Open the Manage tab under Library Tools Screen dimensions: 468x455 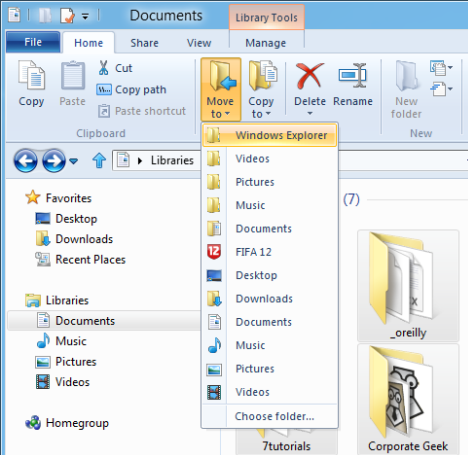[266, 43]
